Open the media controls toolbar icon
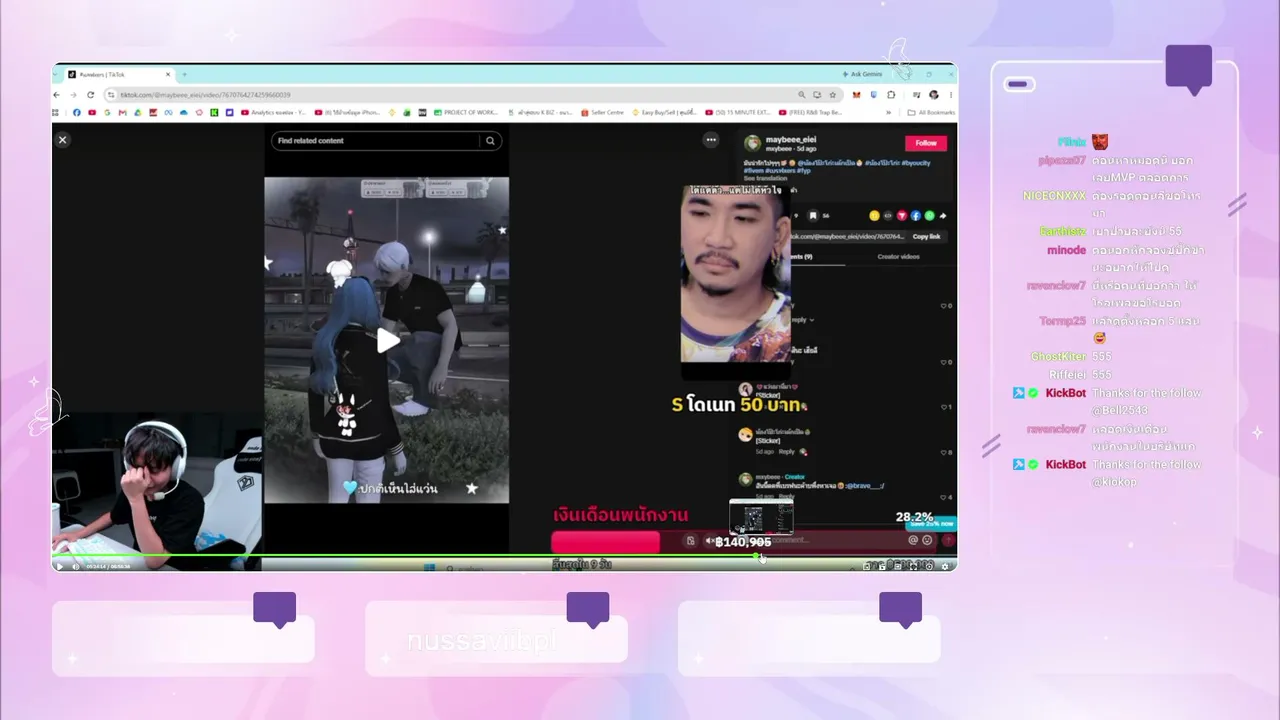Screen dimensions: 1280x720 (916, 95)
